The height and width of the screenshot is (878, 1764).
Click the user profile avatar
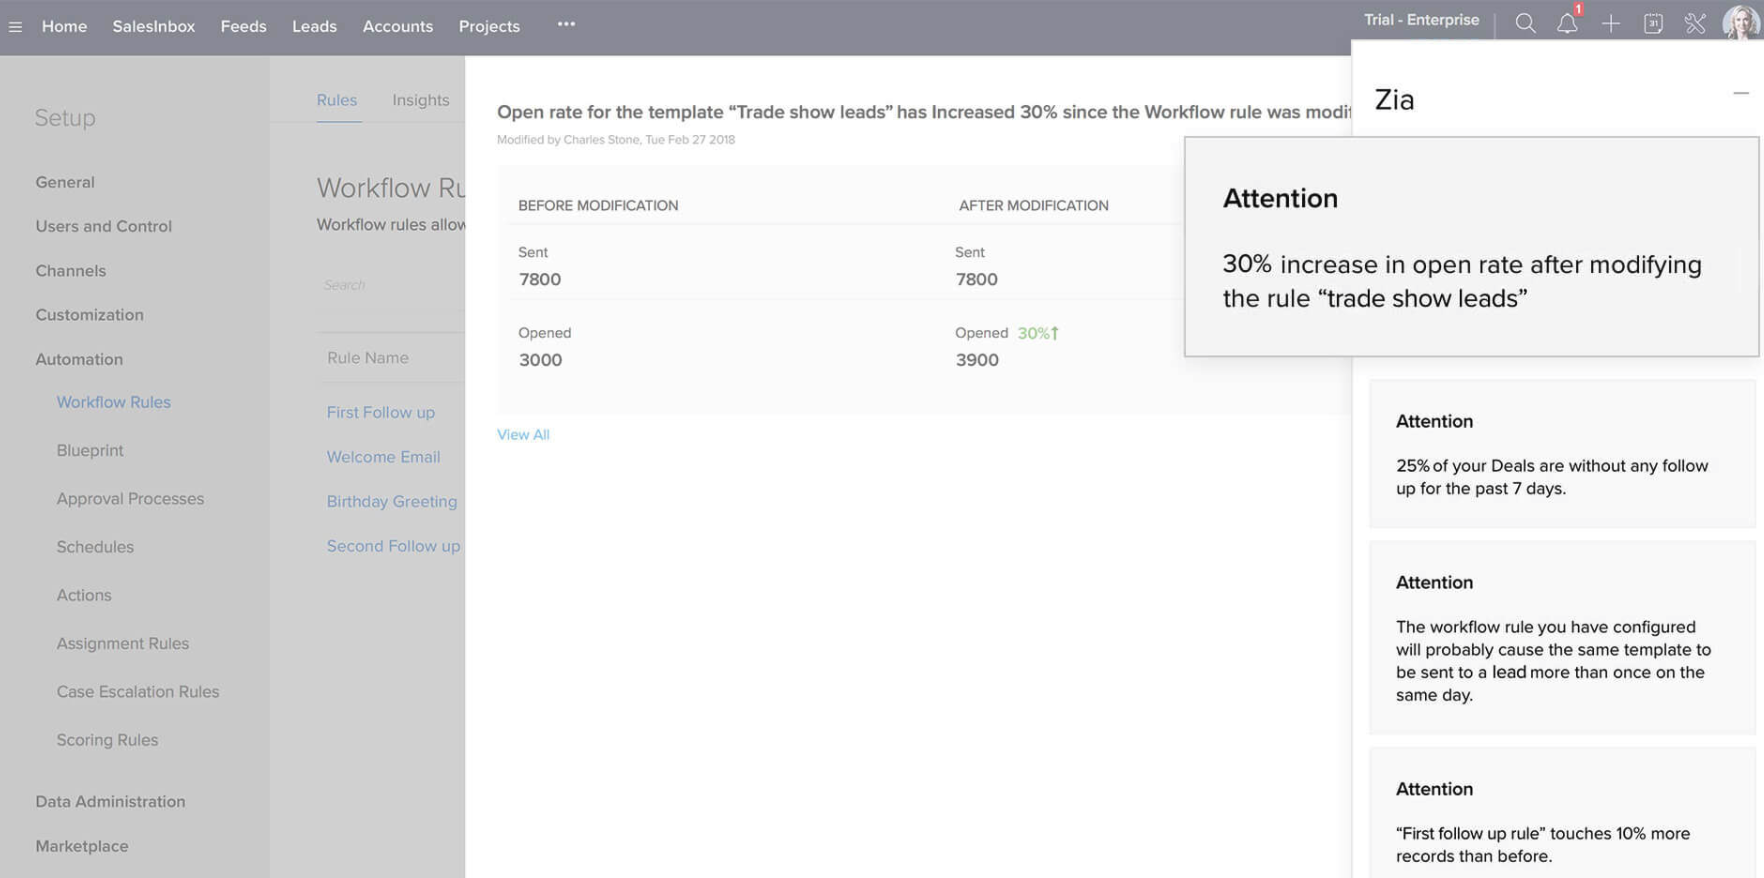[x=1740, y=22]
